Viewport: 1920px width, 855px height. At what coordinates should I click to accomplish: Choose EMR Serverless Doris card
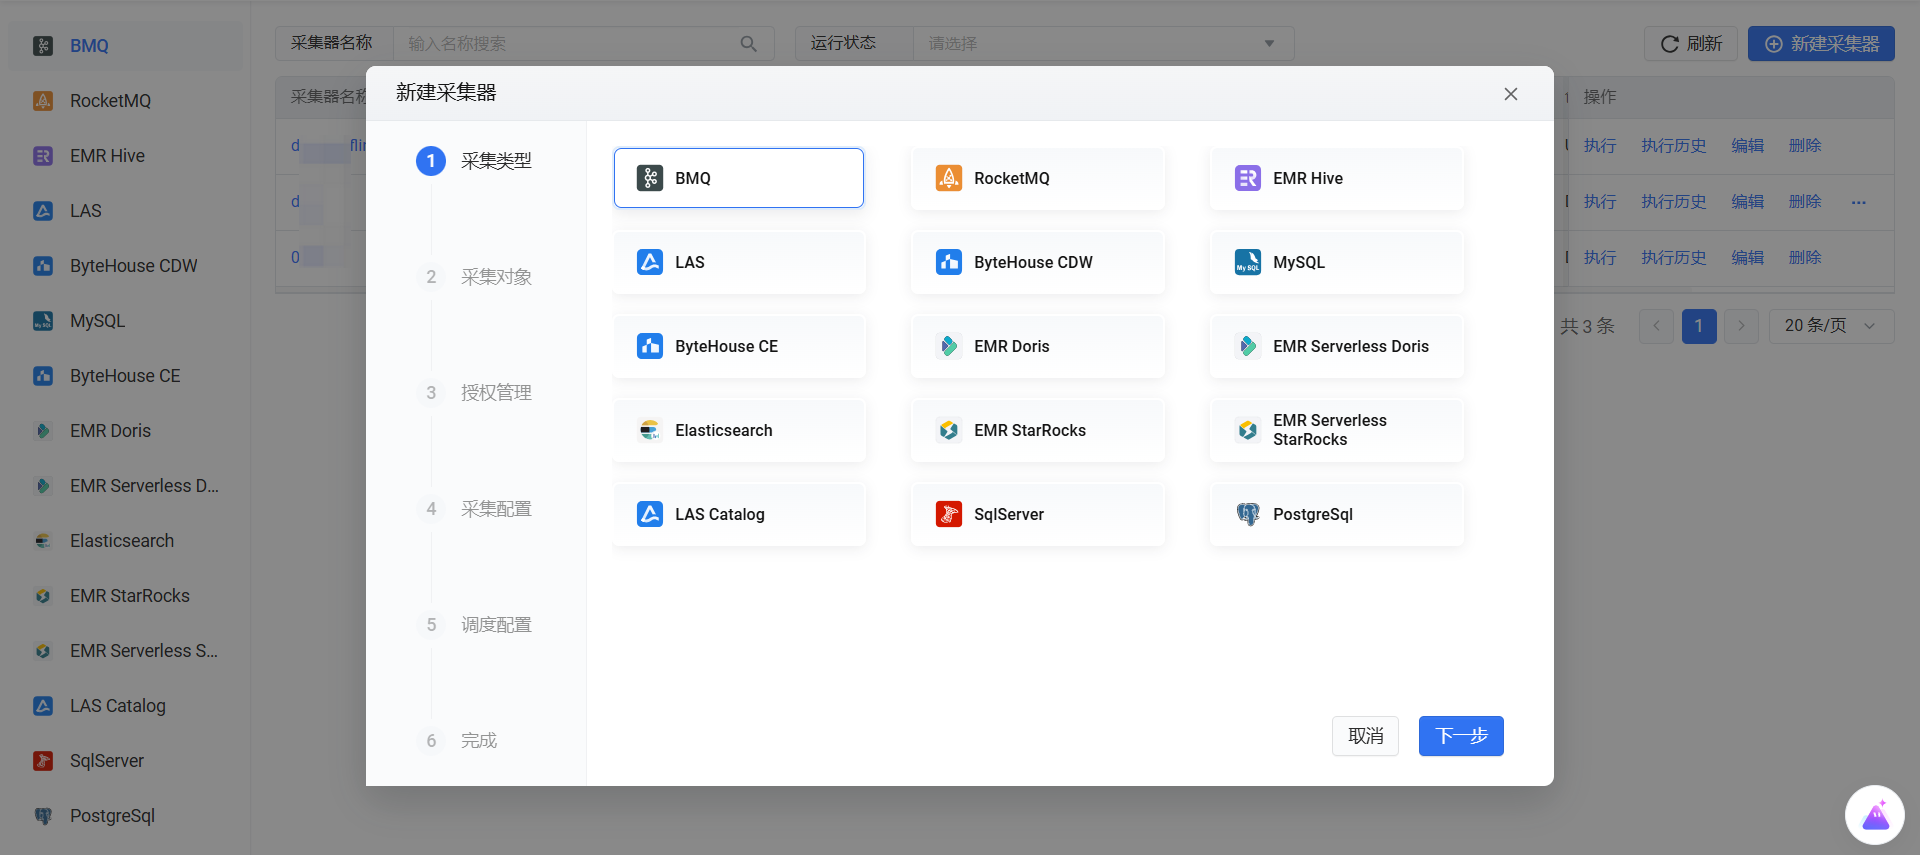point(1336,346)
